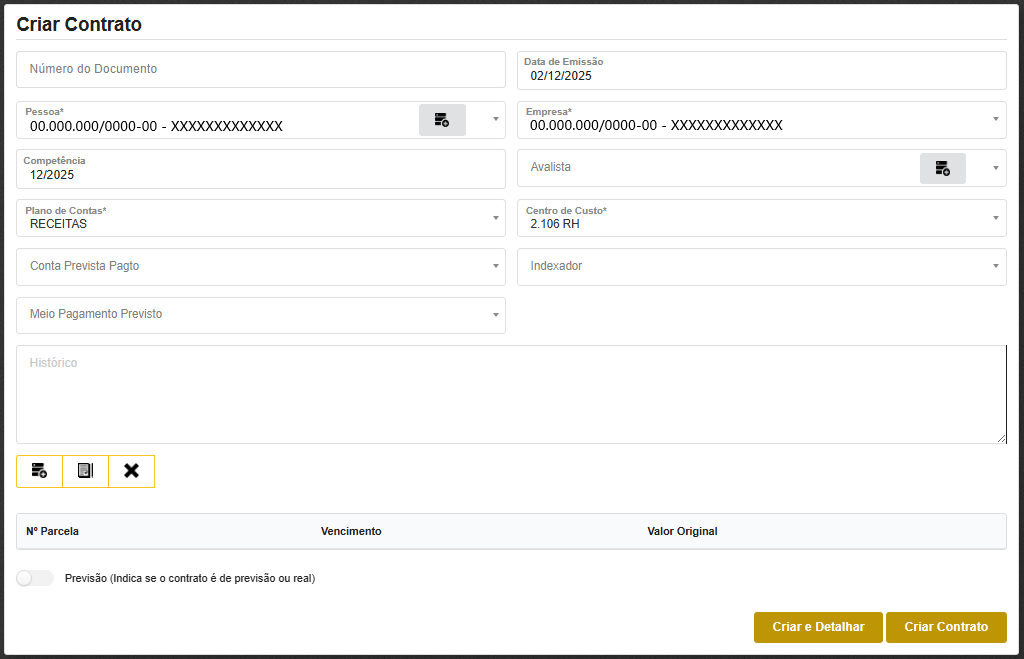Expand the Indexador dropdown
Image resolution: width=1024 pixels, height=659 pixels.
pos(996,267)
